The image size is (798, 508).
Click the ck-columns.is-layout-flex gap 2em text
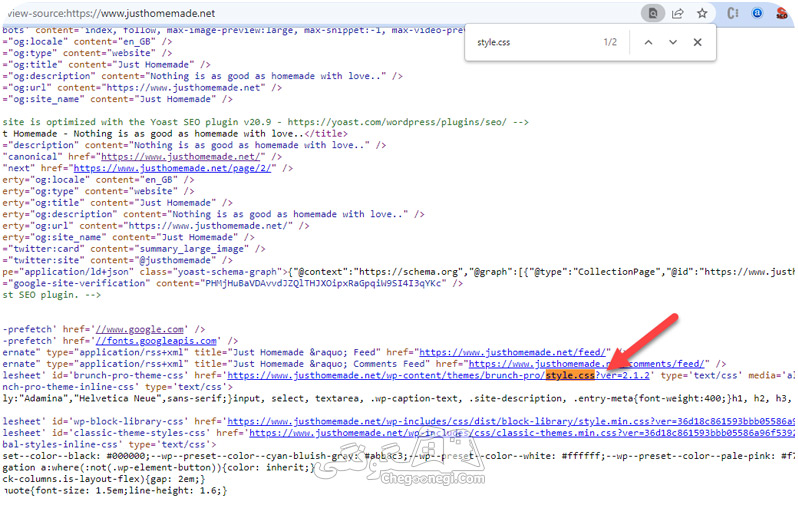[x=103, y=479]
